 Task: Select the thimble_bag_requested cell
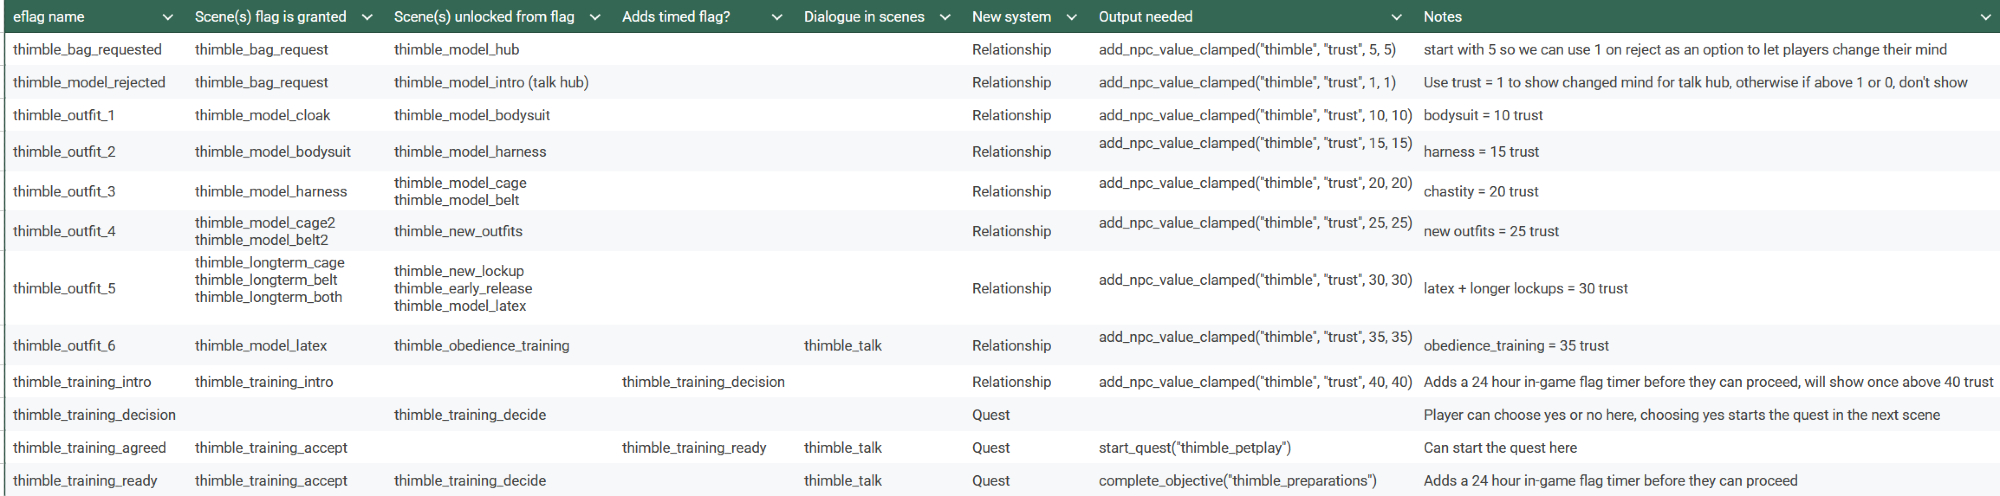point(87,50)
